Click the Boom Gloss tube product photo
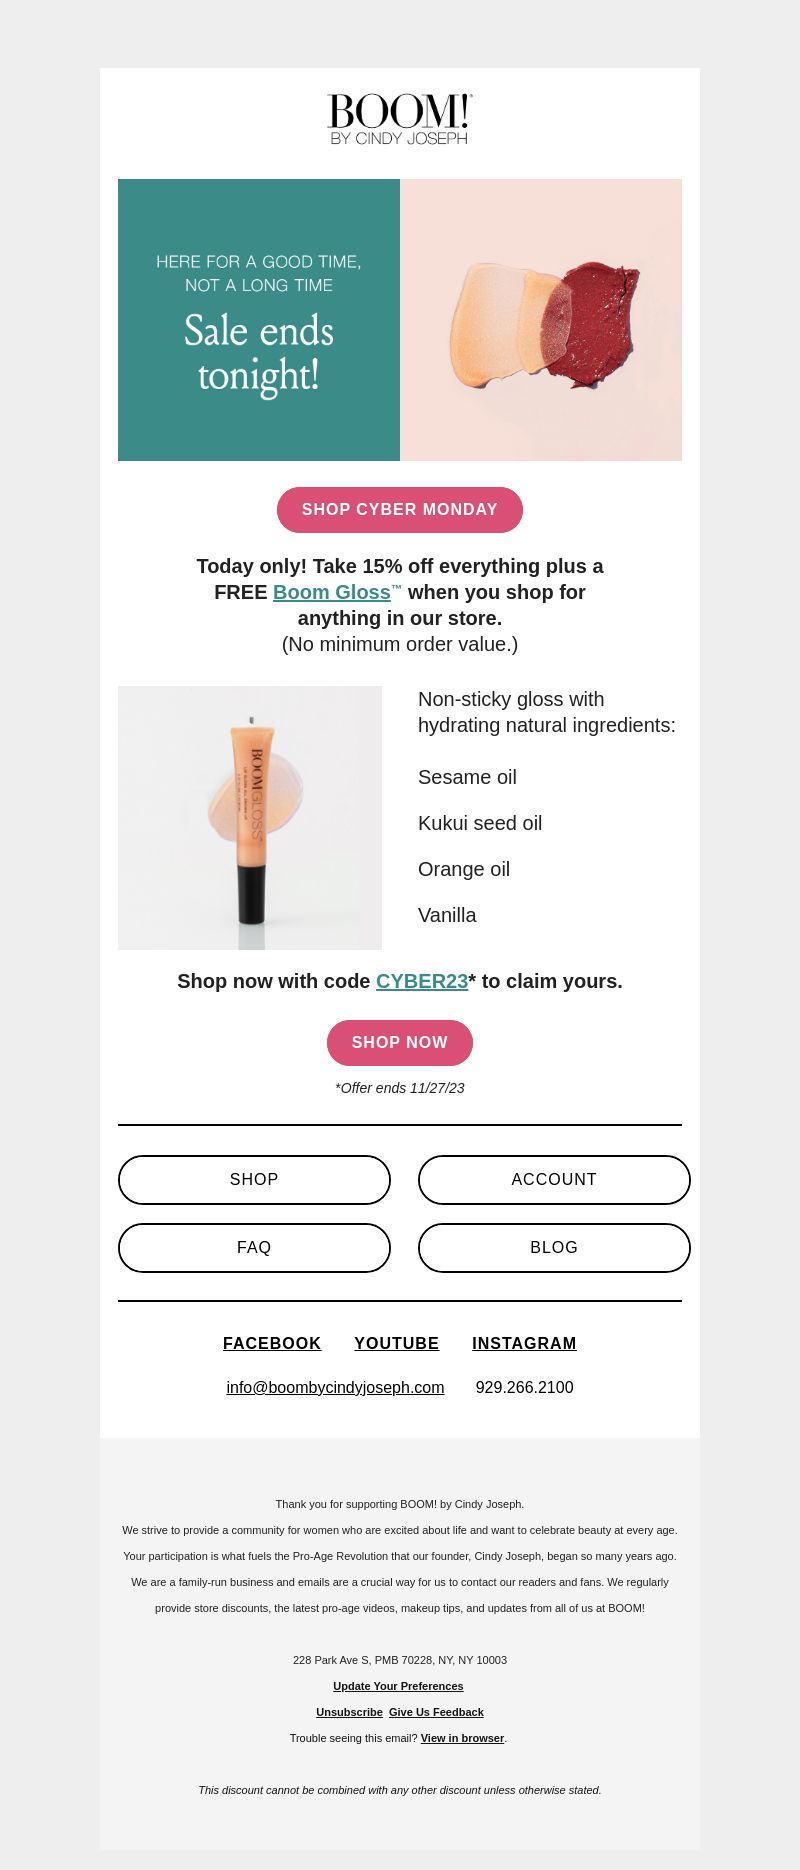Viewport: 800px width, 1870px height. (250, 818)
